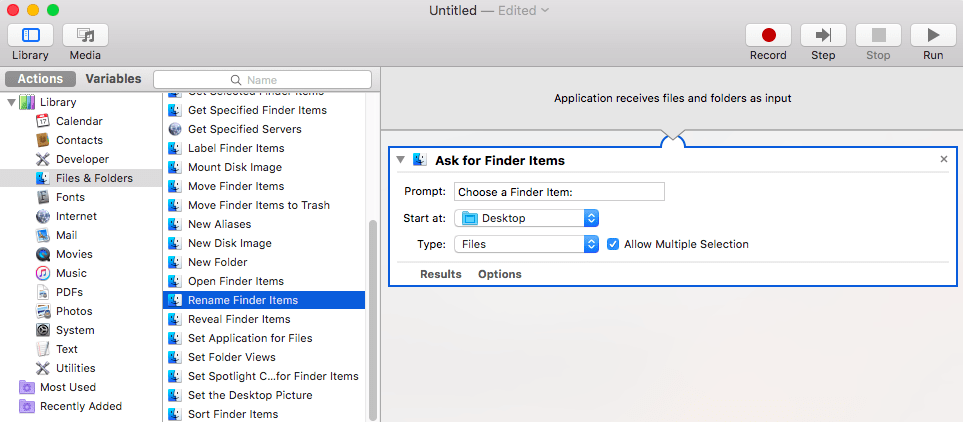
Task: Collapse the Library tree disclosure triangle
Action: (x=12, y=102)
